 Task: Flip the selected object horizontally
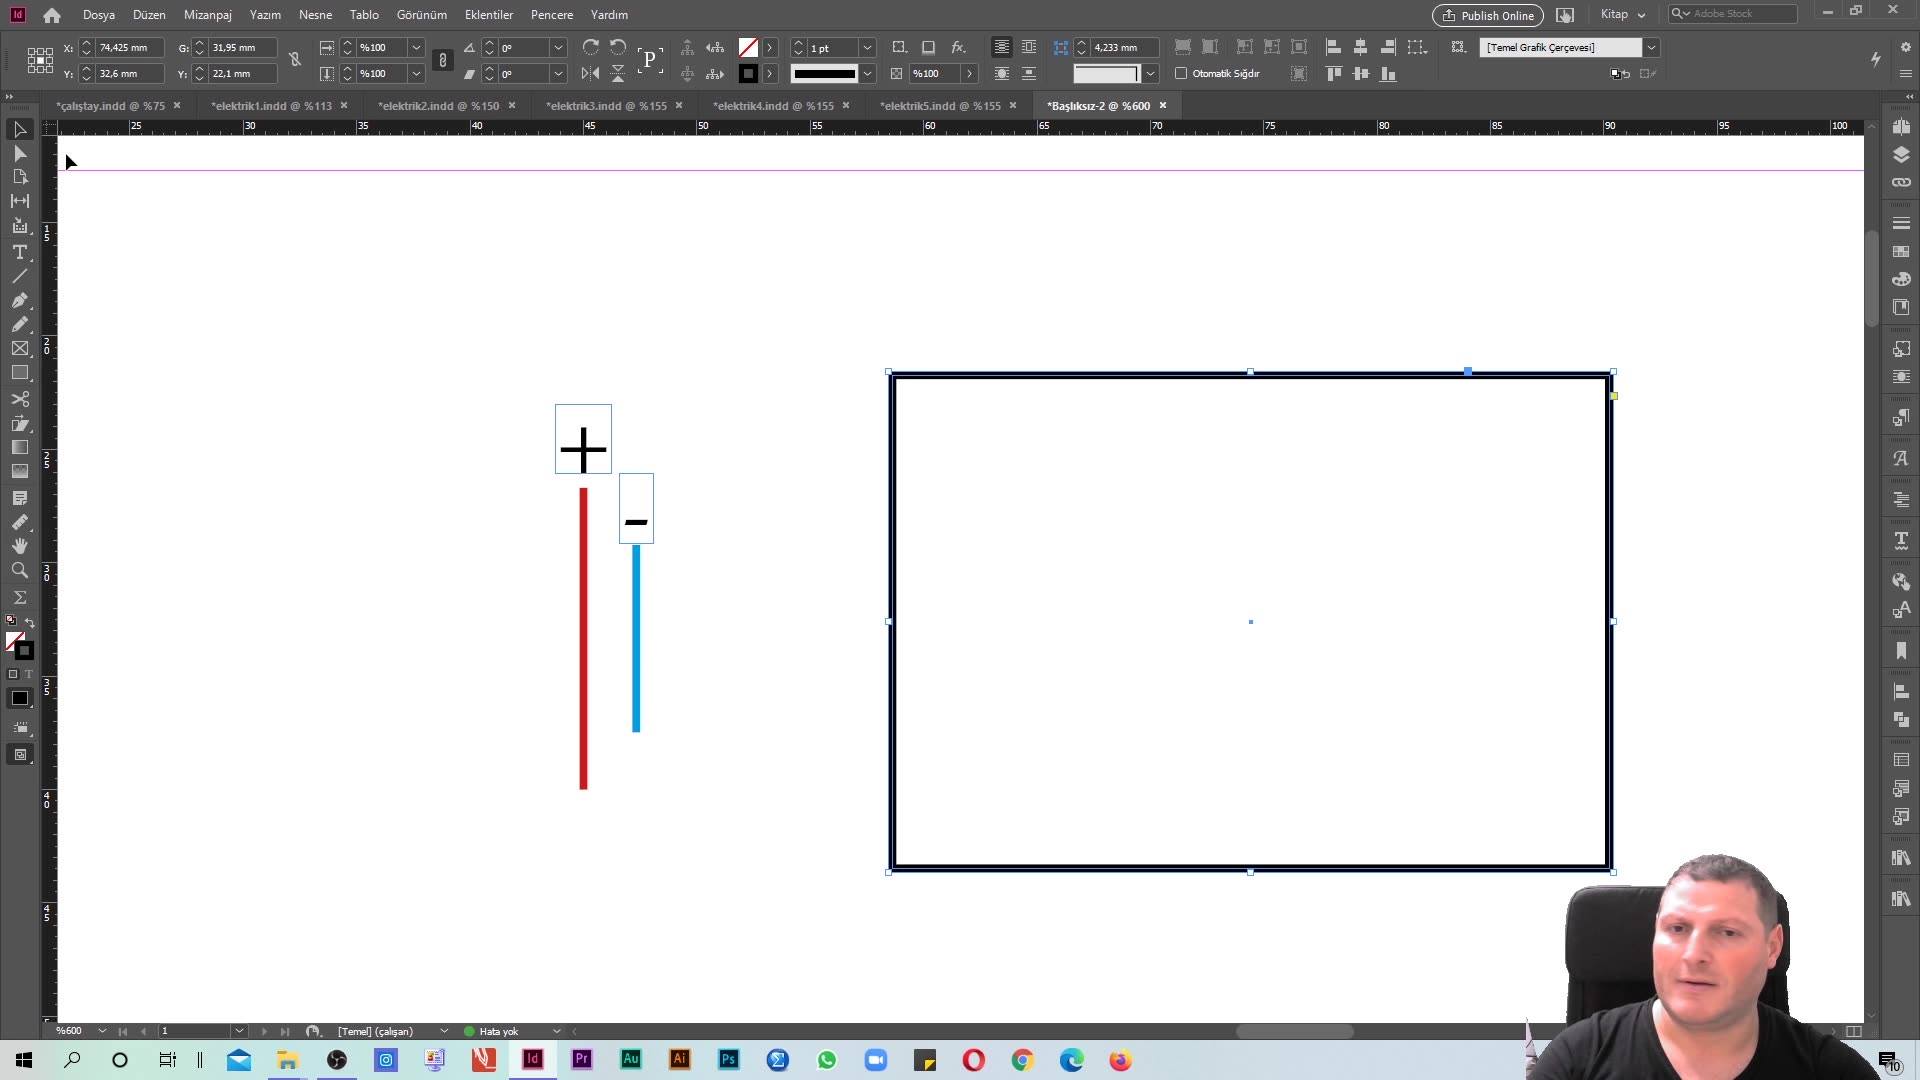pos(591,73)
